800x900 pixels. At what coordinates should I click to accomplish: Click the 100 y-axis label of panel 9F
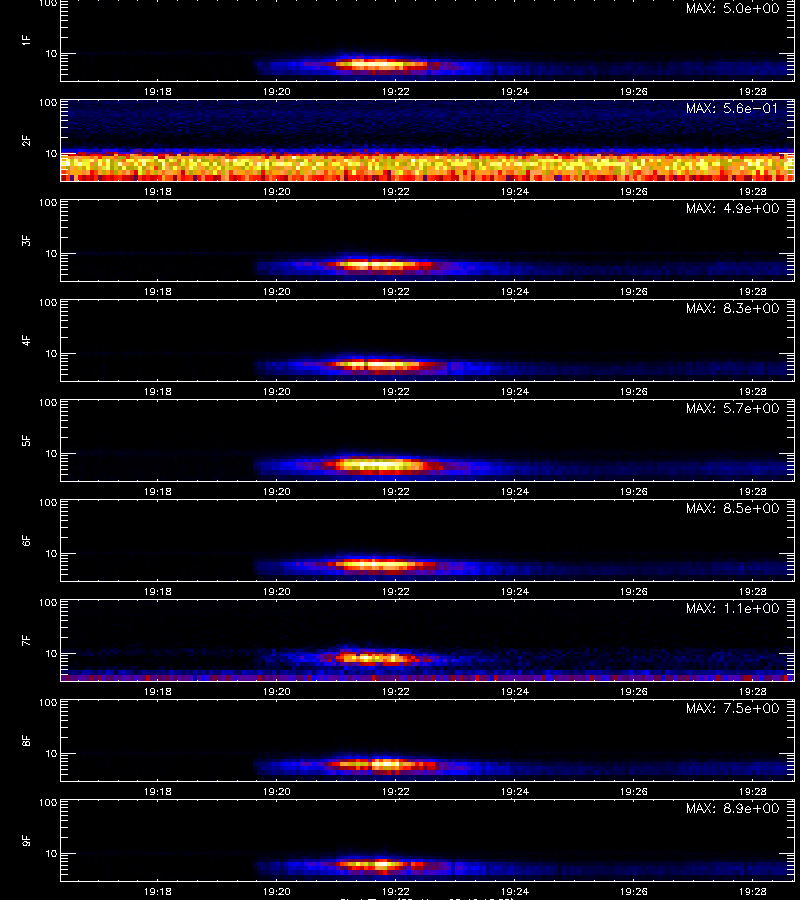pos(48,803)
